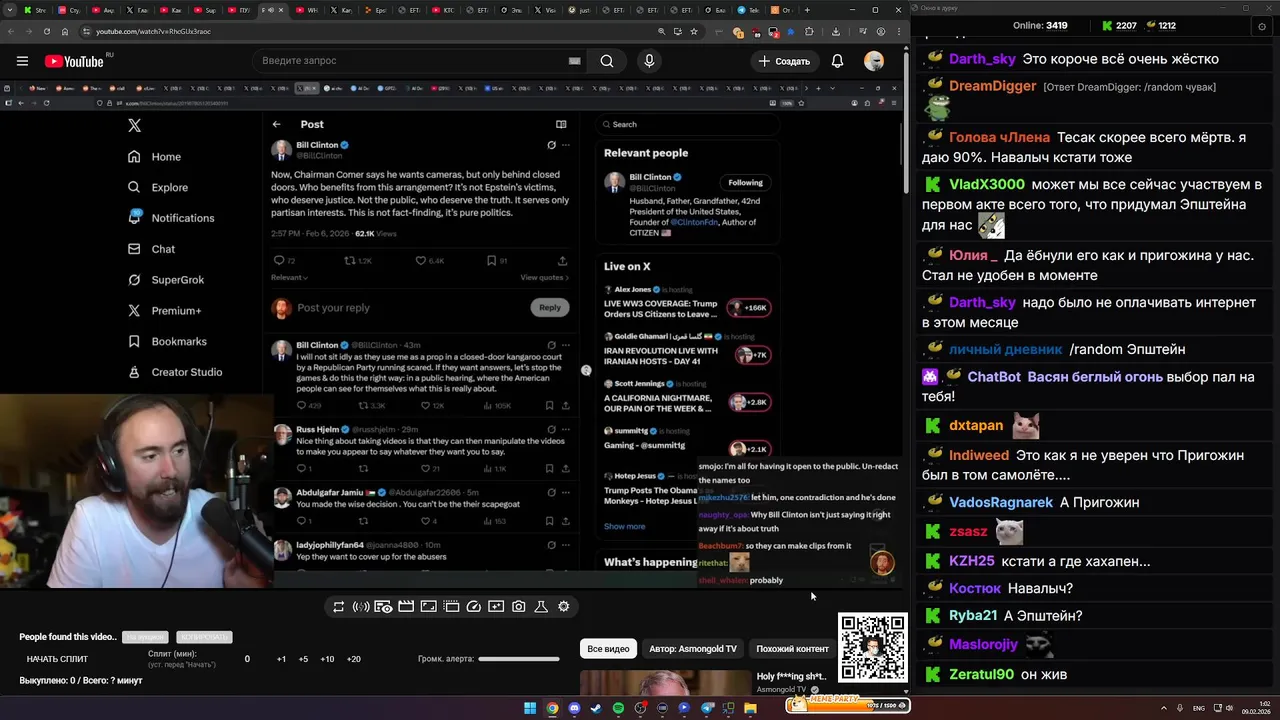This screenshot has width=1280, height=720.
Task: Open Spotify from the taskbar
Action: [618, 708]
